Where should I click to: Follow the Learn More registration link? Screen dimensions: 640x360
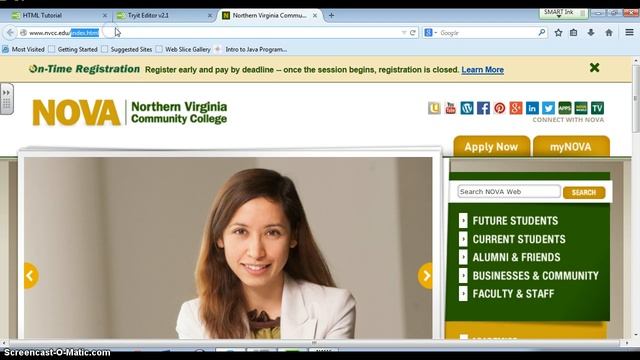click(x=482, y=70)
